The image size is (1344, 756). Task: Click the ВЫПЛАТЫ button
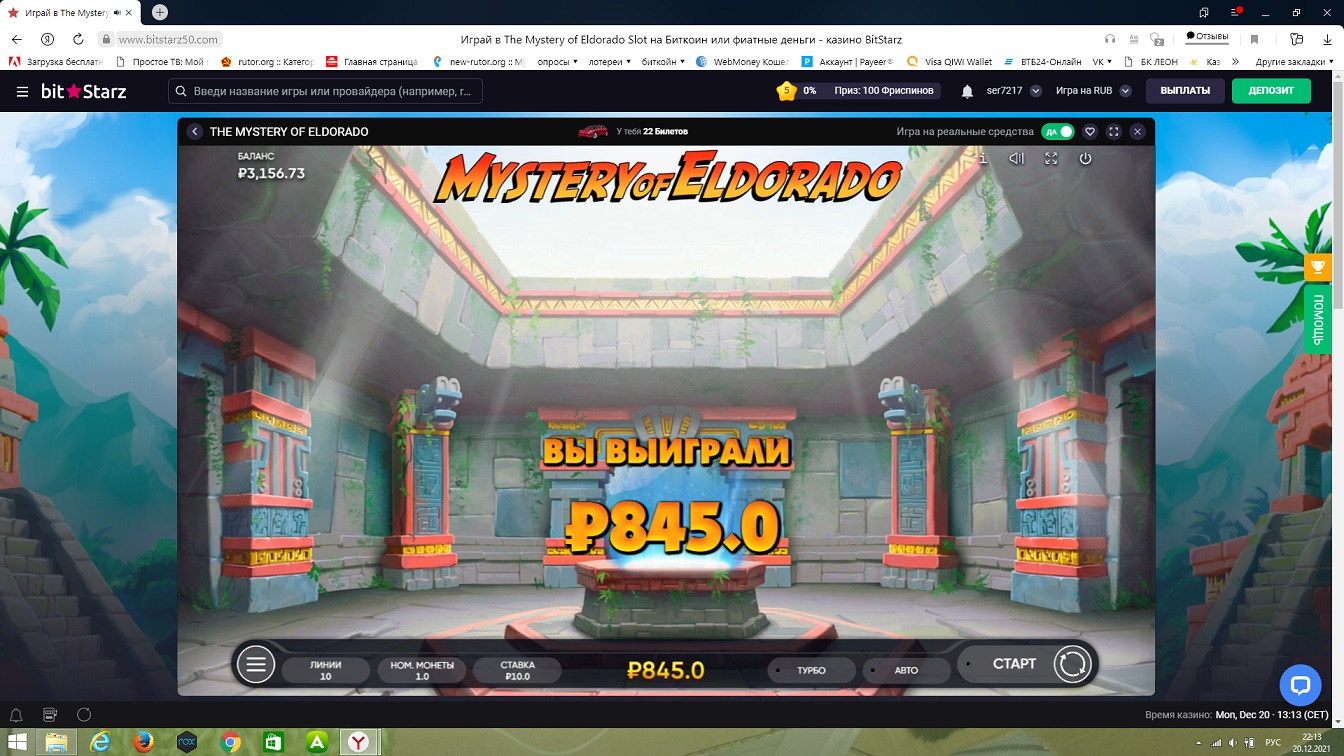pyautogui.click(x=1185, y=91)
